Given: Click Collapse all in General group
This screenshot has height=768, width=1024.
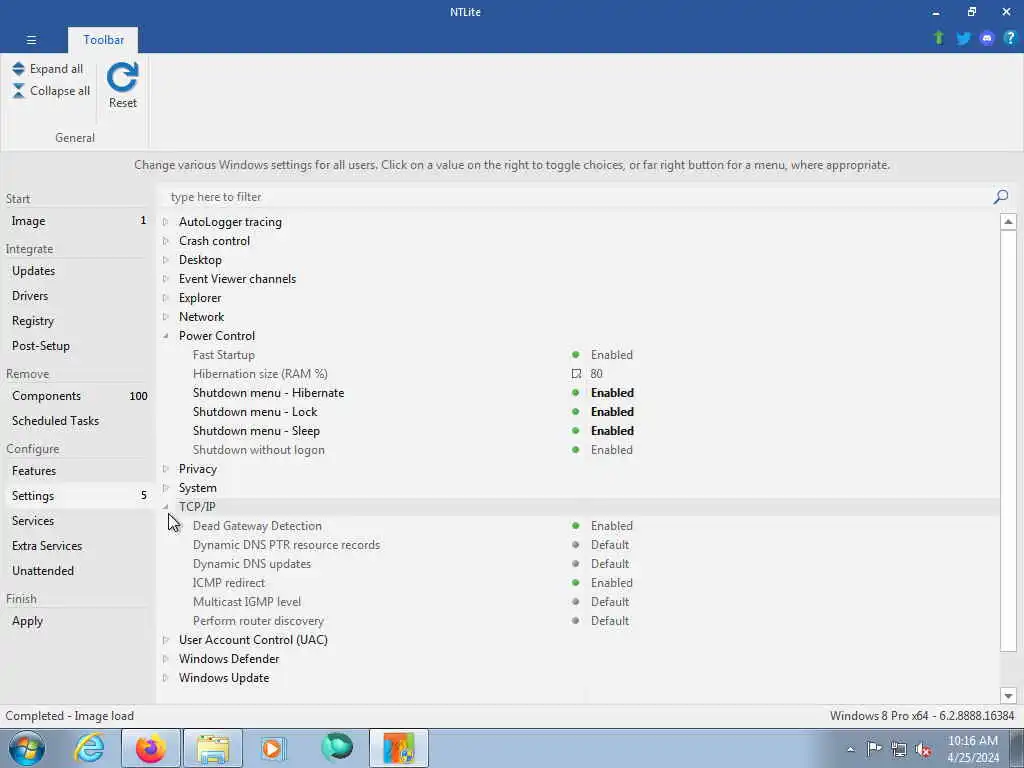Looking at the screenshot, I should pos(51,91).
